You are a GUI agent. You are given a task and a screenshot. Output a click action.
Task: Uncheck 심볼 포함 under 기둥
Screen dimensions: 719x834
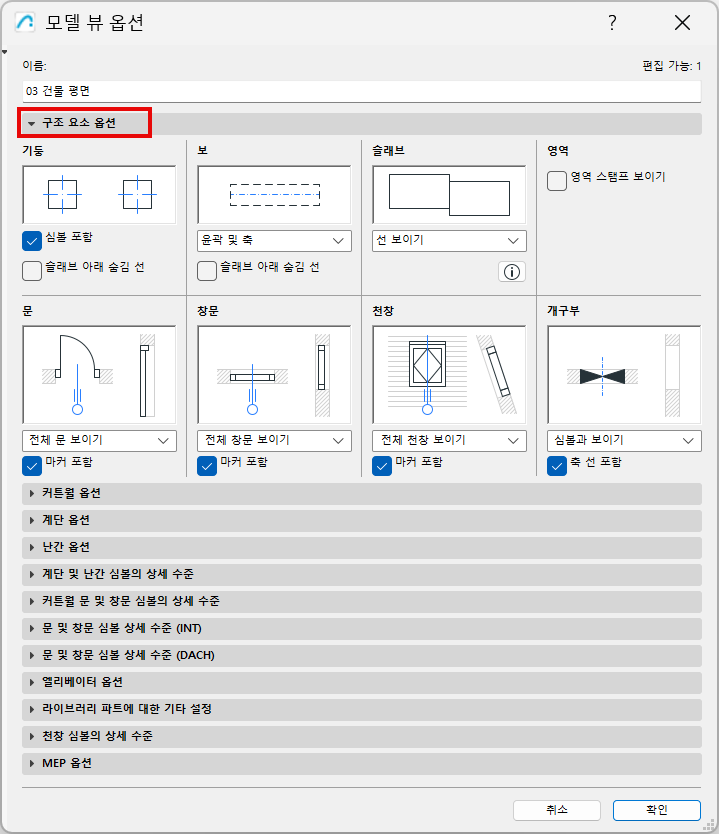pos(32,241)
